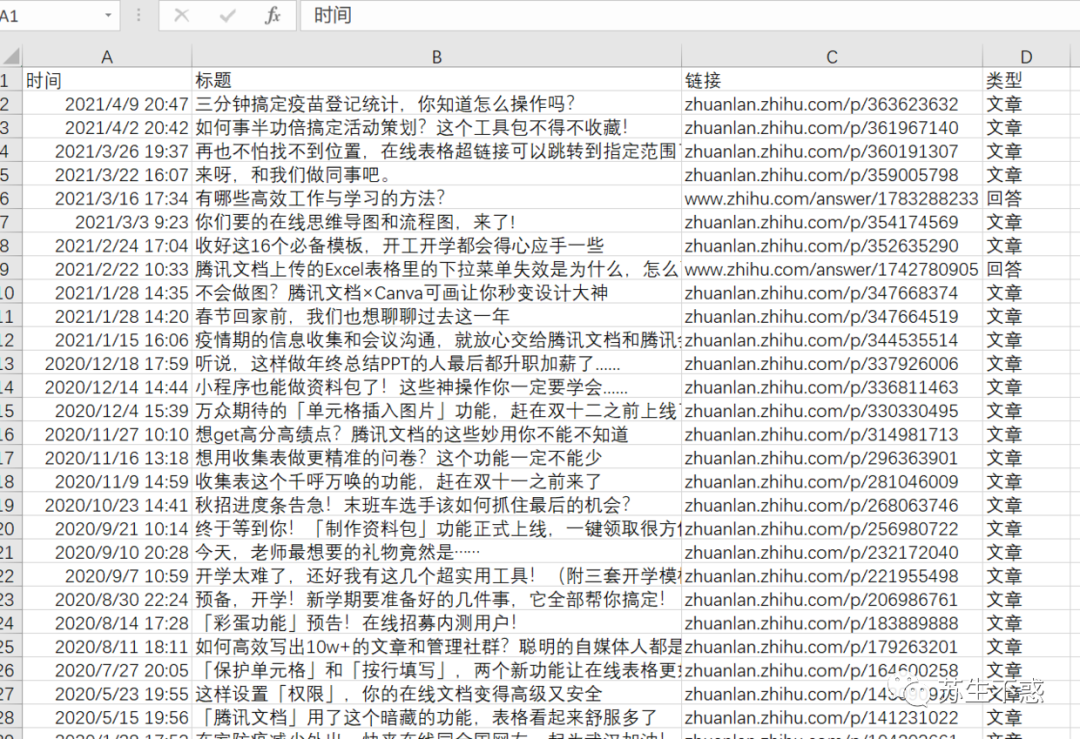1080x739 pixels.
Task: Select cell with zhuanlan.zhihu.com/p/363623632 link
Action: pyautogui.click(x=832, y=104)
